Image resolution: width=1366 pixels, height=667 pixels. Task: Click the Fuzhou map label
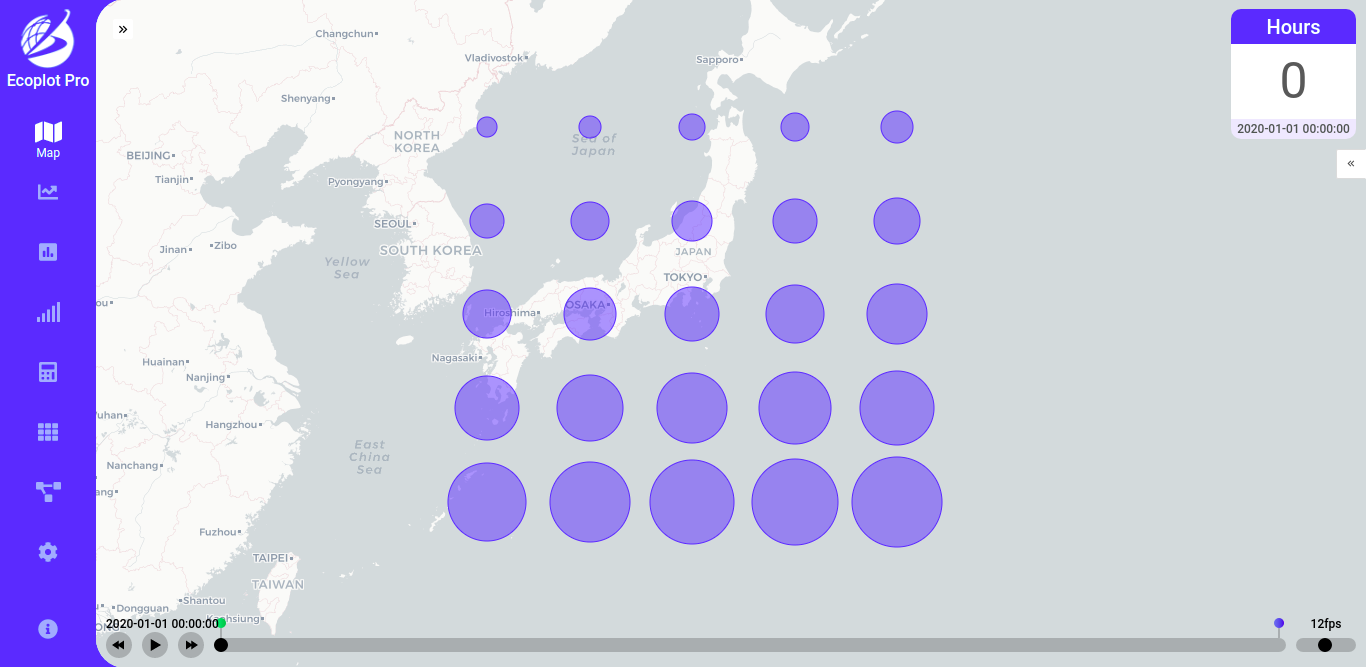pos(218,532)
